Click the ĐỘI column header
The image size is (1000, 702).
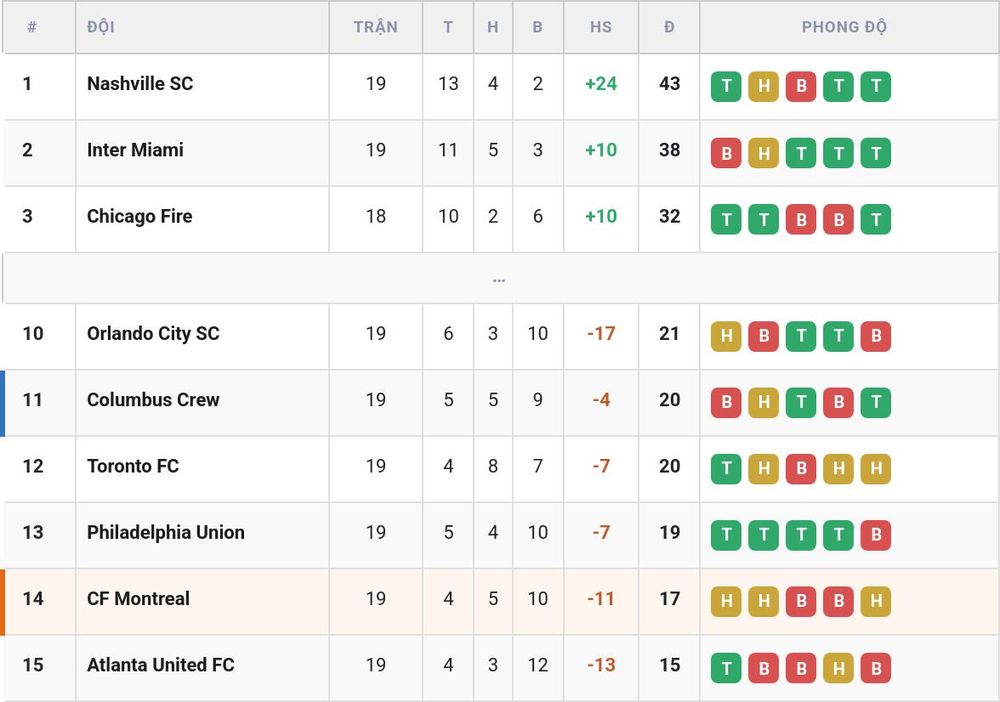(101, 27)
